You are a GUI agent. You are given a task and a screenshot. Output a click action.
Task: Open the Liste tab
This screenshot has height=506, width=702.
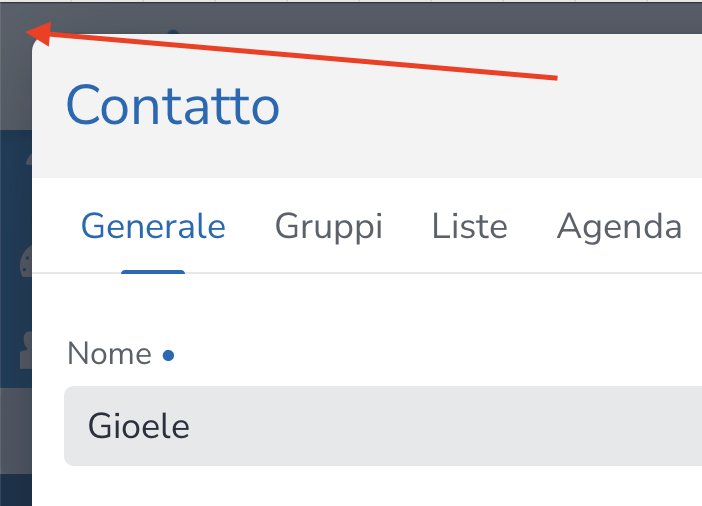click(469, 226)
